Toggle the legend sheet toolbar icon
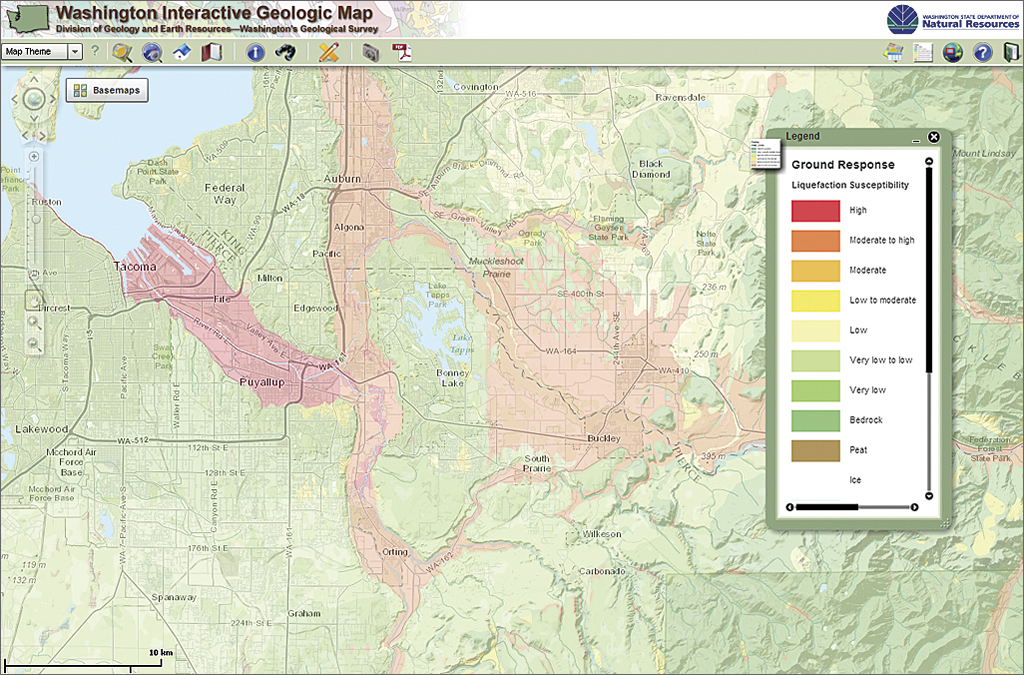Viewport: 1024px width, 675px height. [x=922, y=52]
